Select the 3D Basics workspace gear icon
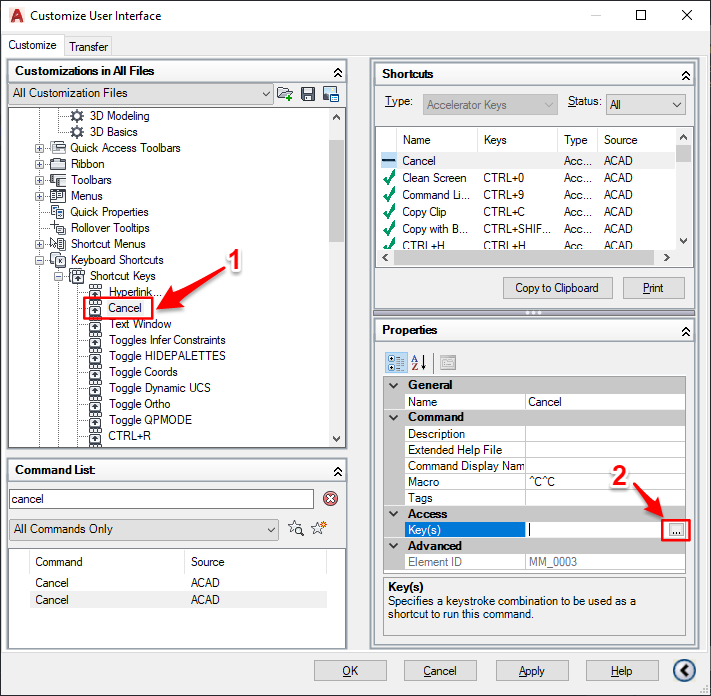The height and width of the screenshot is (696, 711). 77,132
